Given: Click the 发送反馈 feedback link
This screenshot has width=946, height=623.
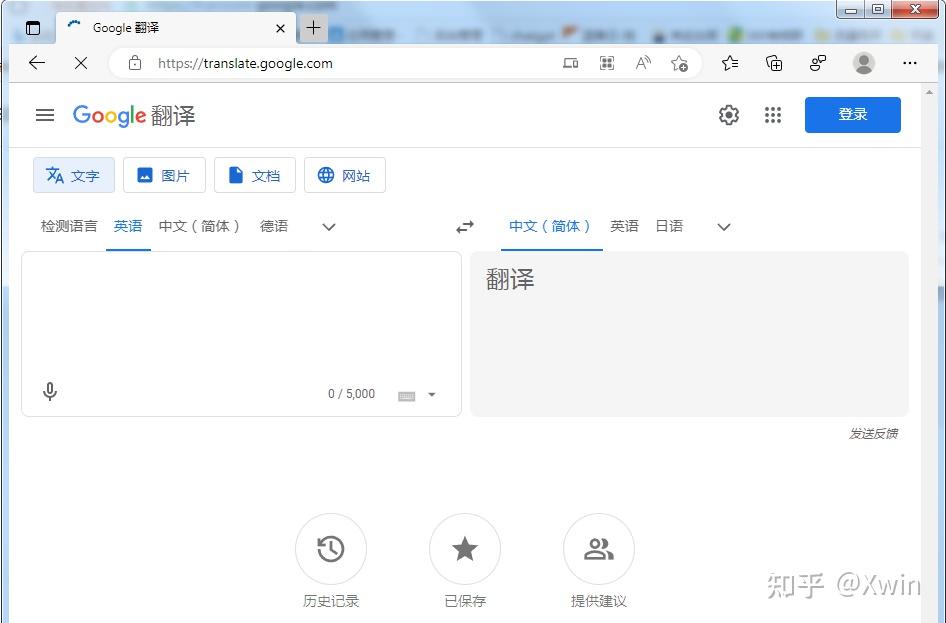Looking at the screenshot, I should [x=873, y=434].
